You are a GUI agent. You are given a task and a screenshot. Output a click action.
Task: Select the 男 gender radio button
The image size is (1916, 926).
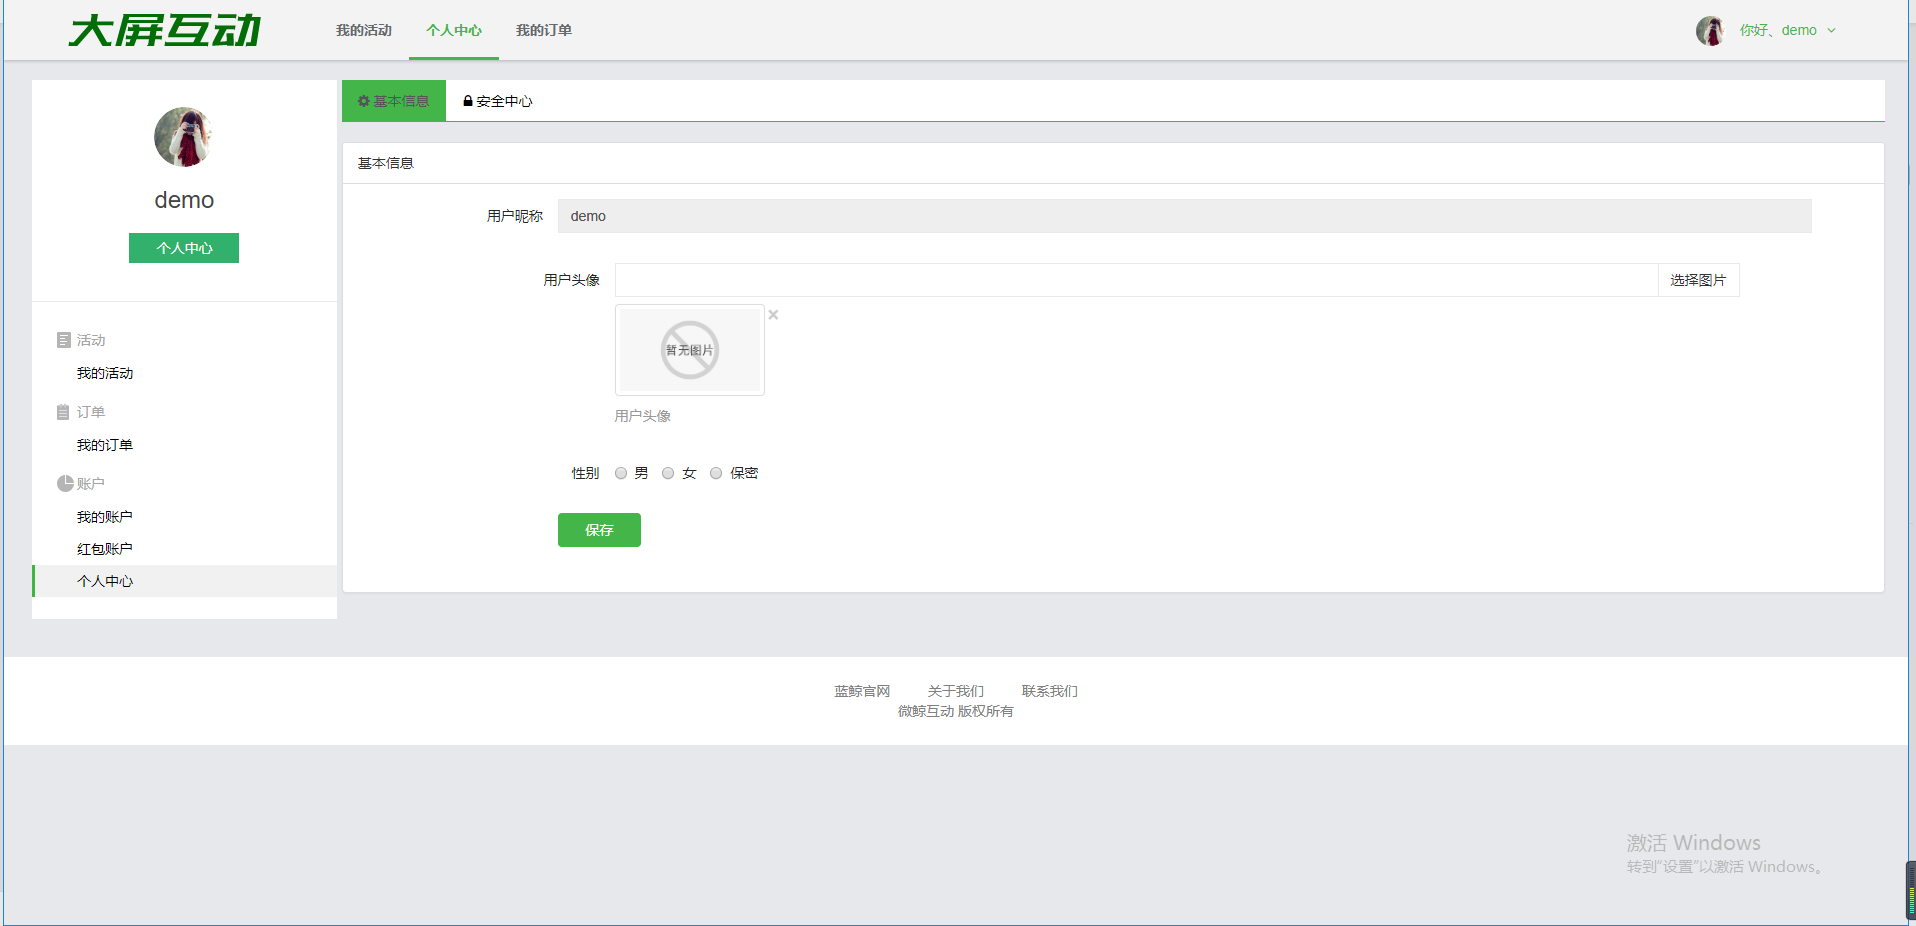(x=621, y=474)
